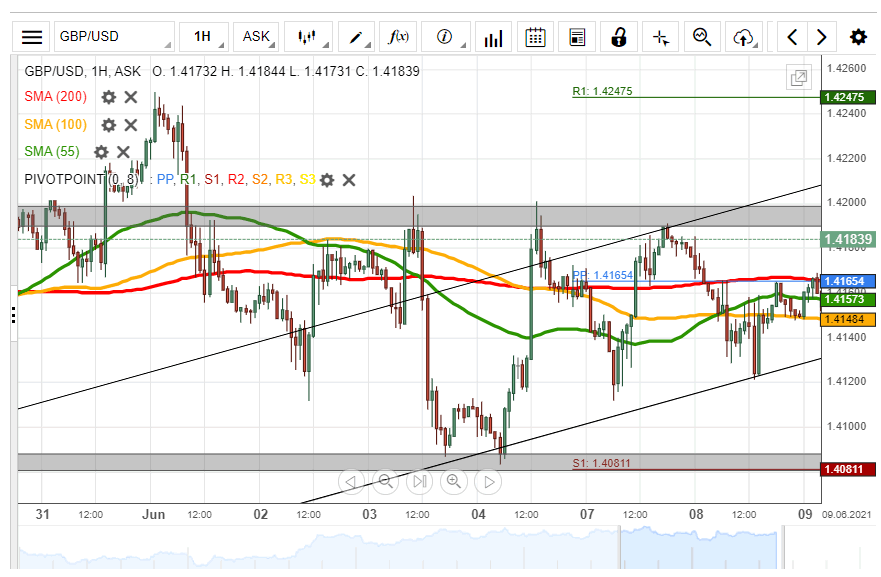Viewport: 881px width, 577px height.
Task: Activate the crosshair cursor tool
Action: [x=660, y=37]
